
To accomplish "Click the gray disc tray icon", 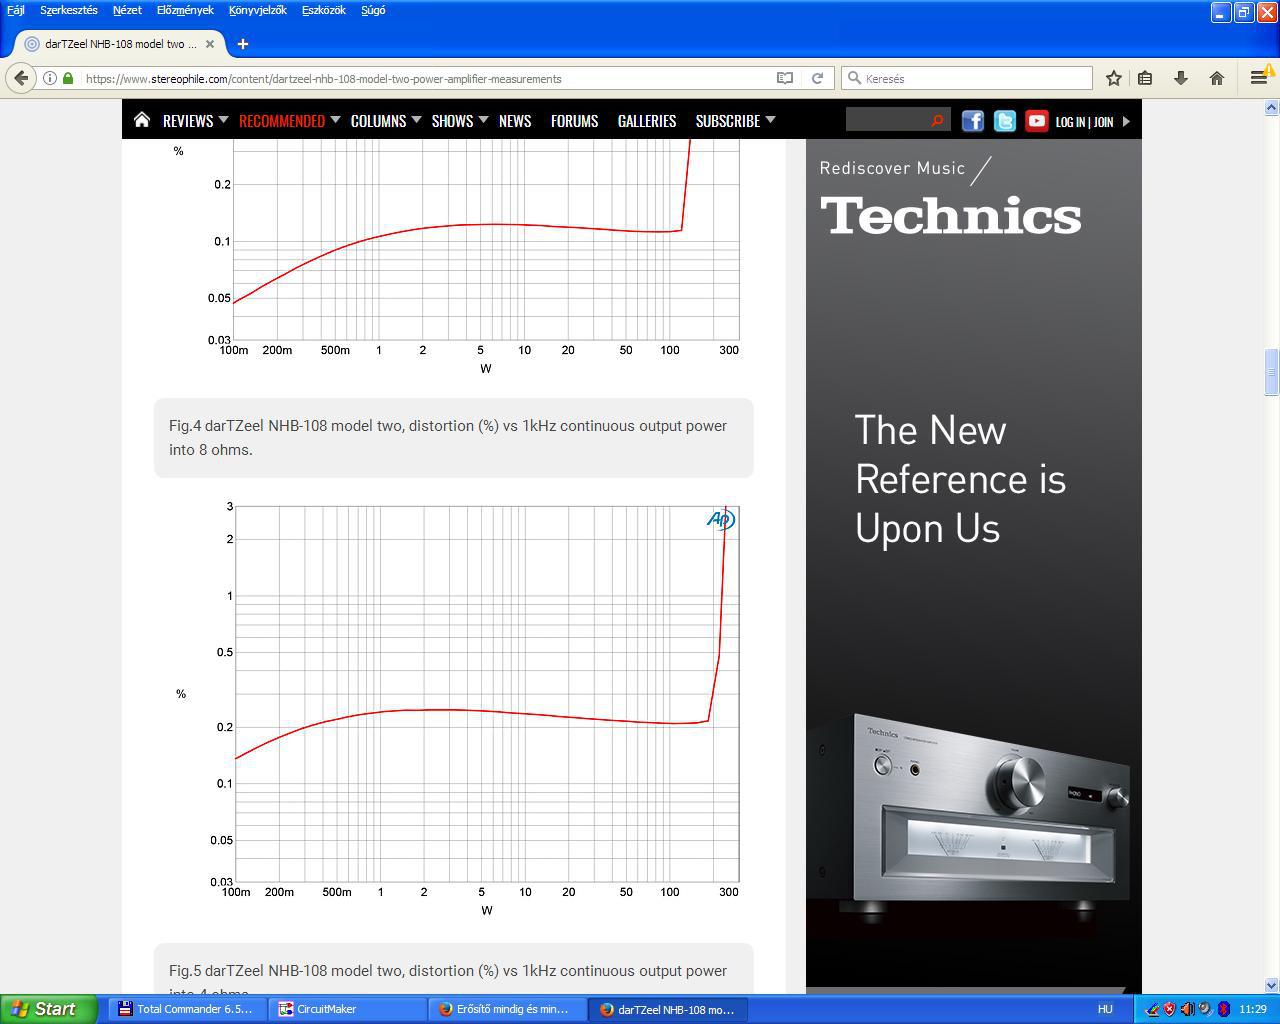I will point(1205,1009).
